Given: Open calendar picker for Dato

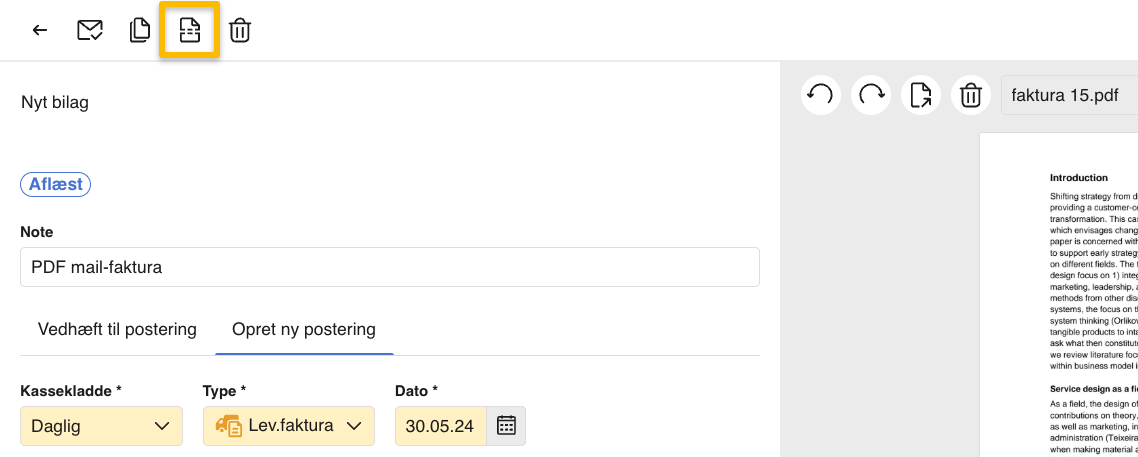Looking at the screenshot, I should coord(506,426).
